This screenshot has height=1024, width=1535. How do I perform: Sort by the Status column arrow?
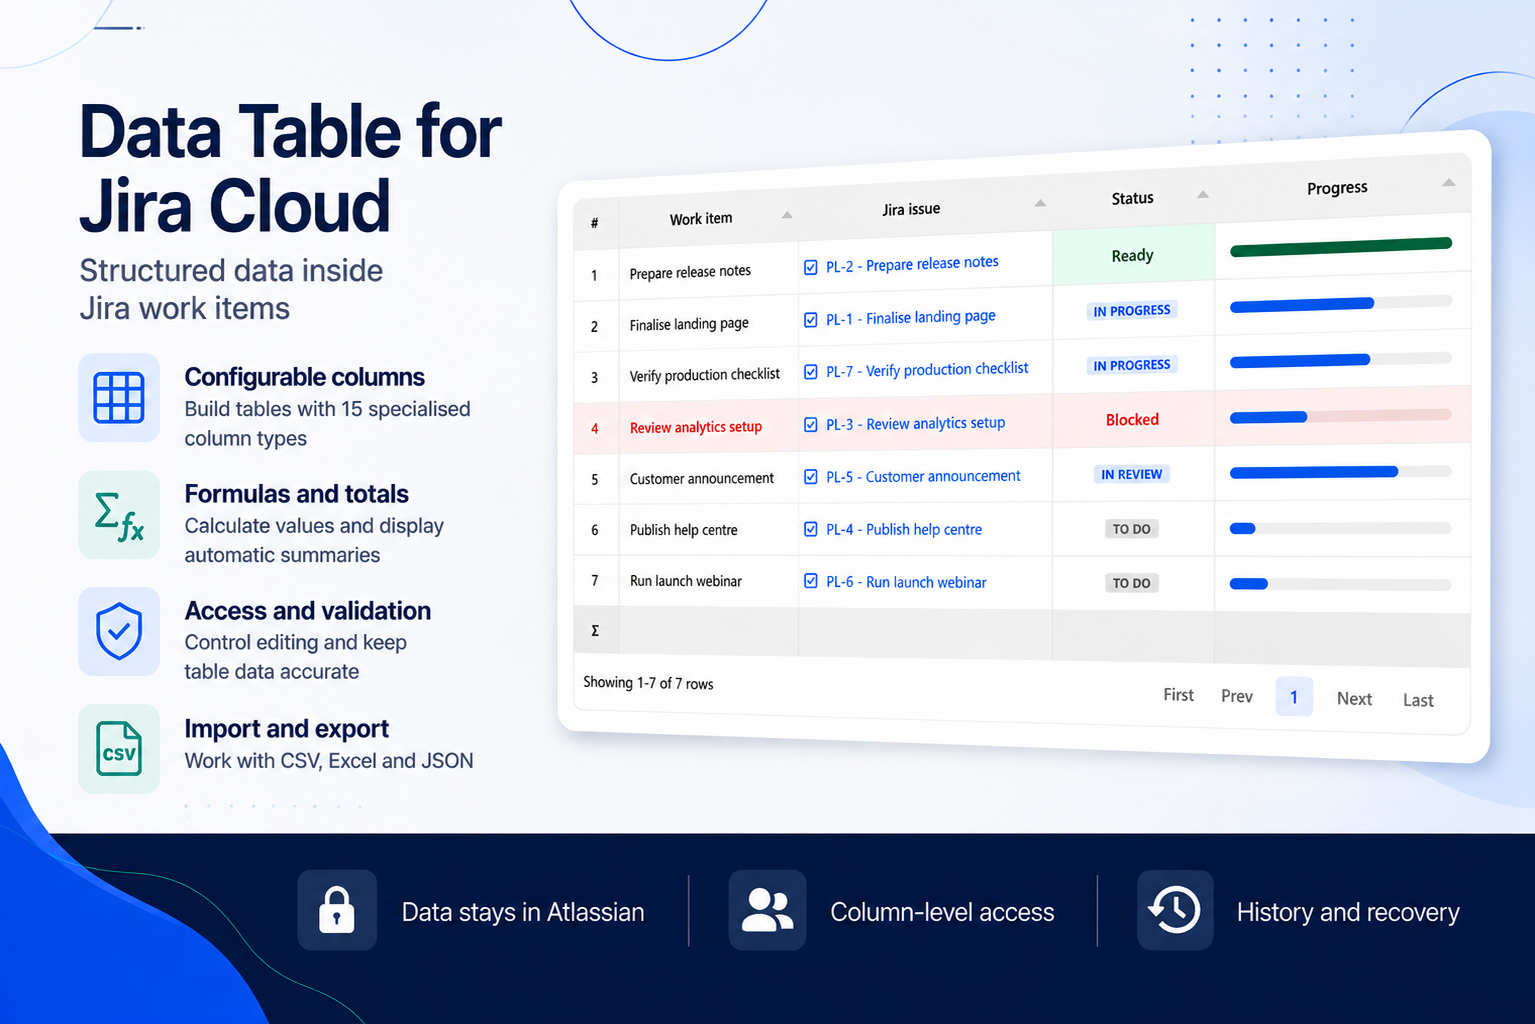click(1203, 194)
